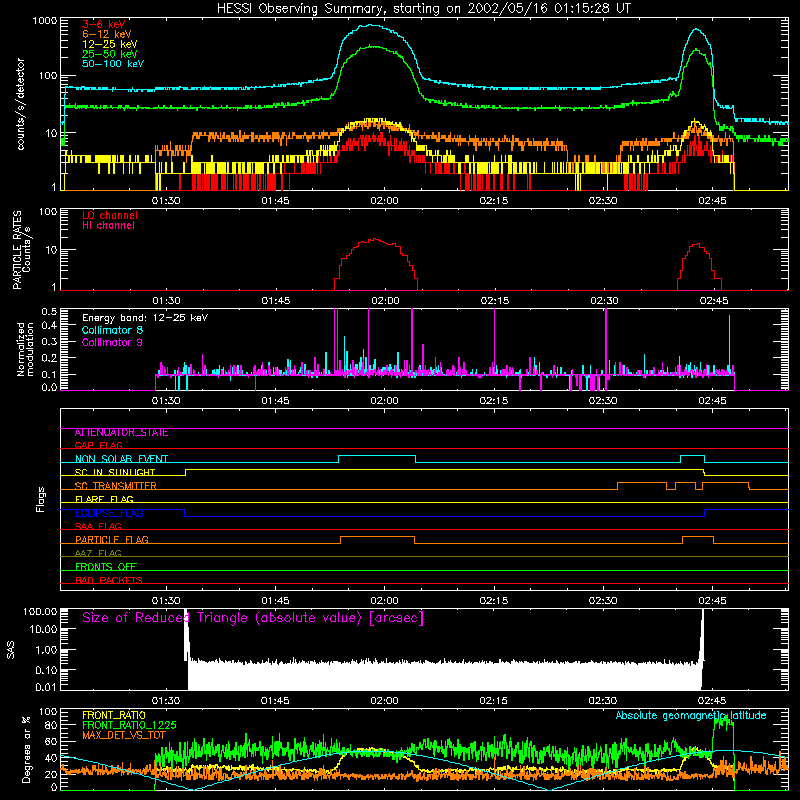Click the HESSI Observing Summary title text

click(x=424, y=9)
